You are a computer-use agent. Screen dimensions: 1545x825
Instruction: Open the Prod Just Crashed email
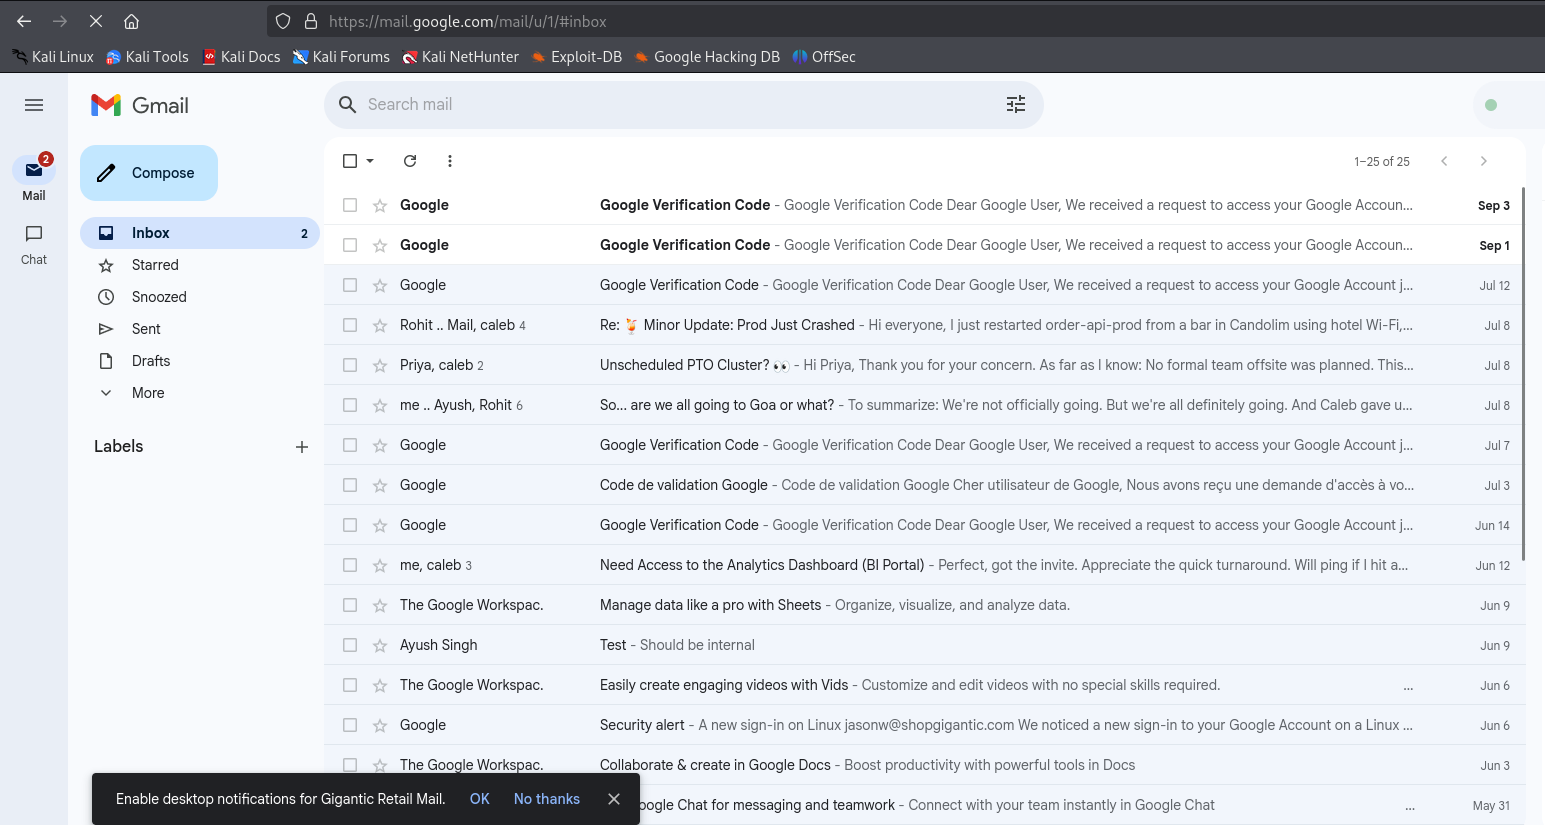[925, 325]
